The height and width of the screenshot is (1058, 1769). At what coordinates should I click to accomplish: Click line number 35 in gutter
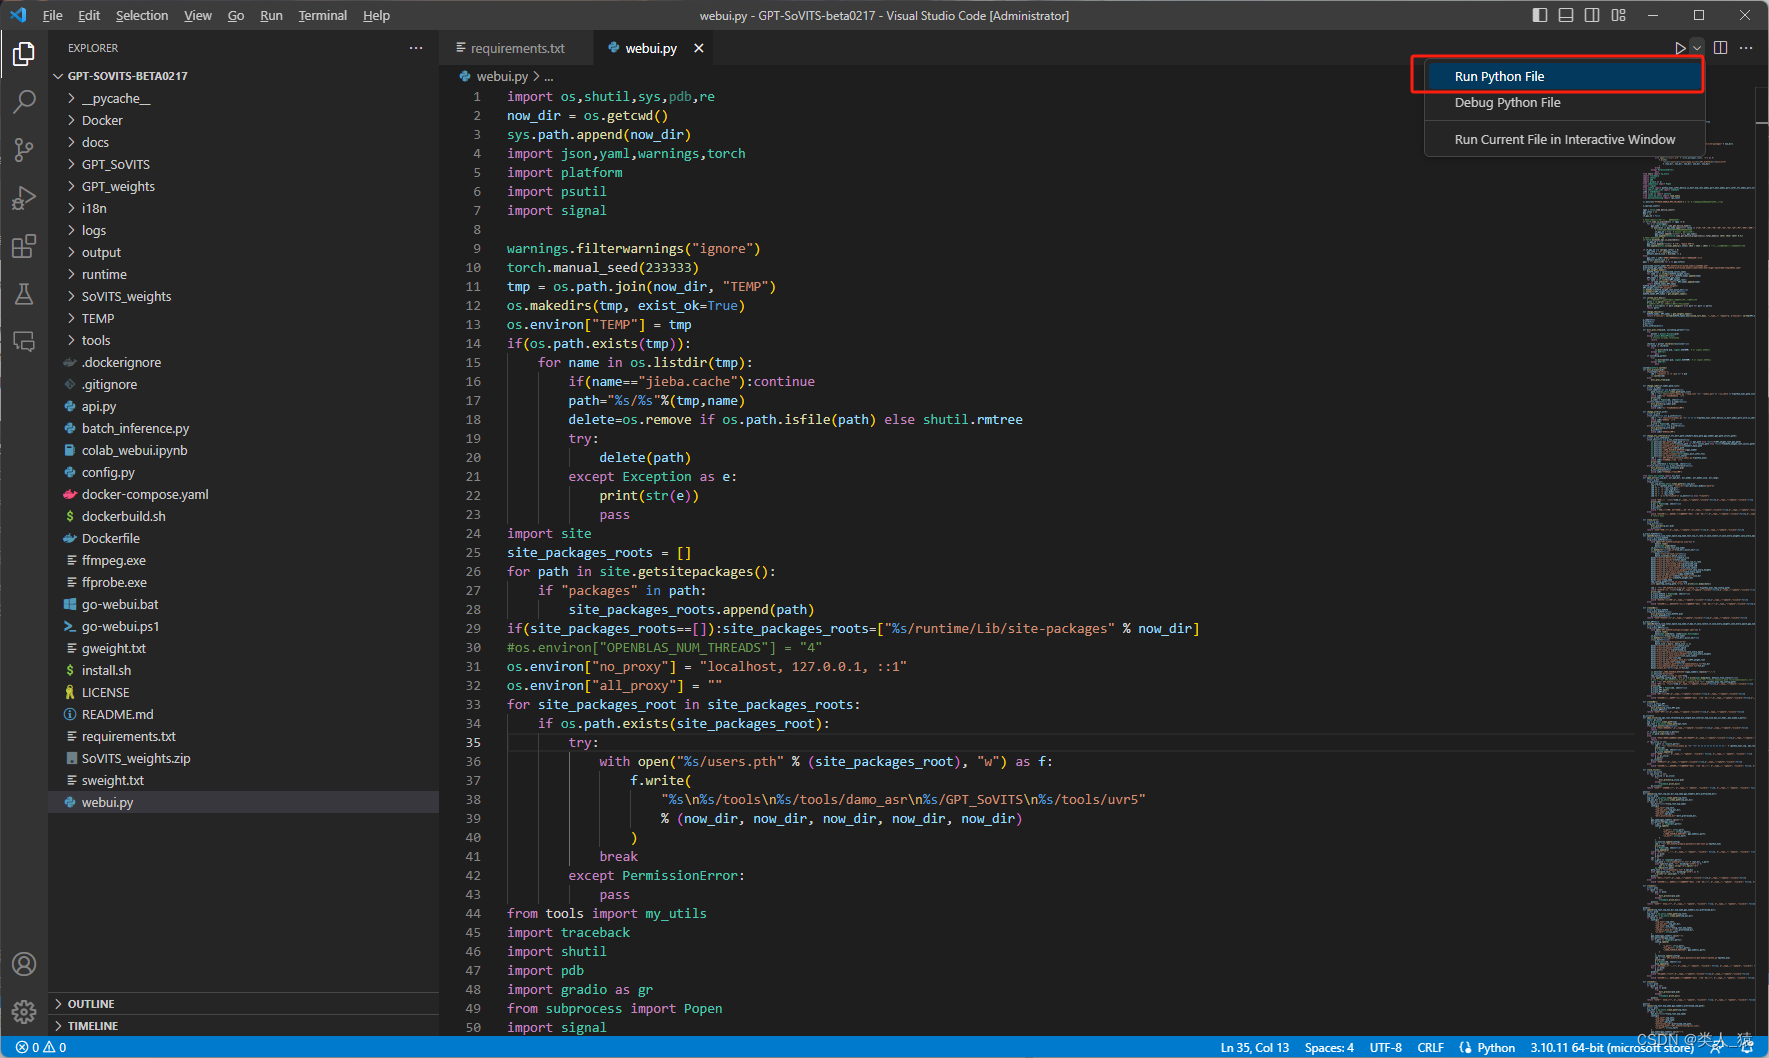pyautogui.click(x=472, y=742)
